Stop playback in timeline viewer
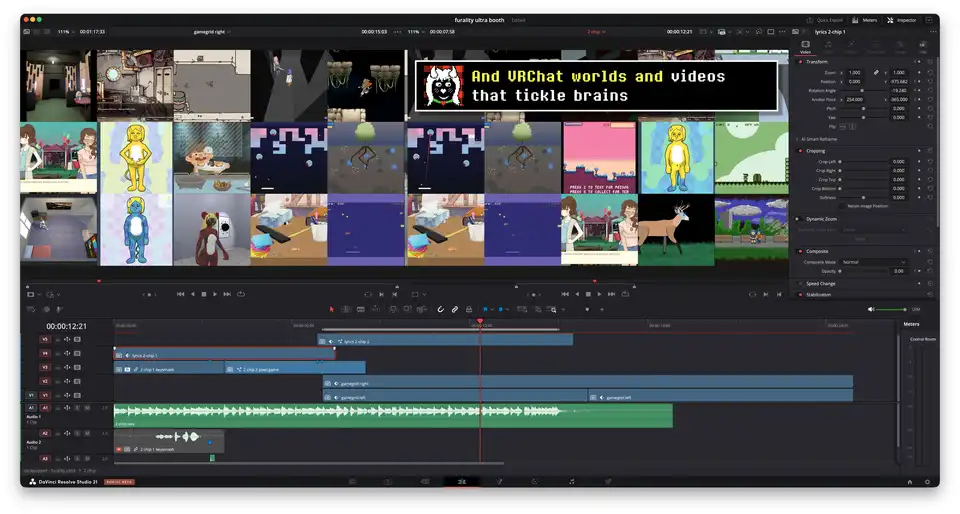The image size is (960, 514). coord(588,294)
